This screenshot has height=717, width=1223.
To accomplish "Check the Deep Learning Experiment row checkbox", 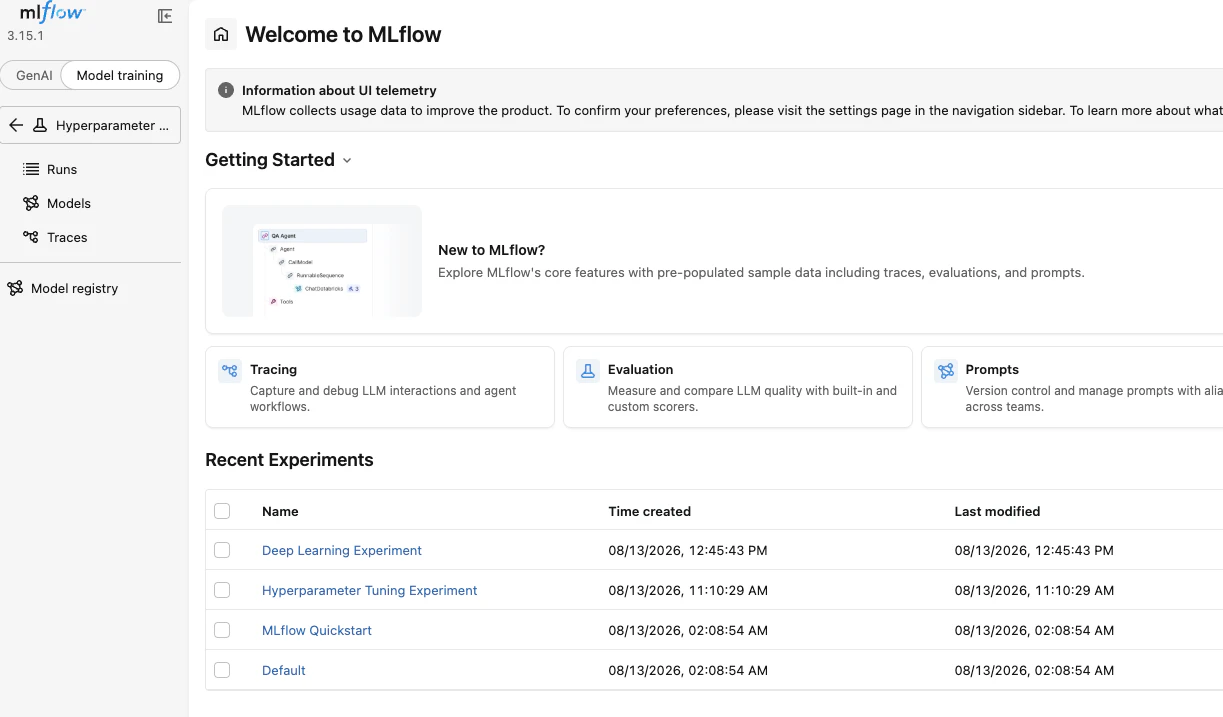I will (x=222, y=550).
